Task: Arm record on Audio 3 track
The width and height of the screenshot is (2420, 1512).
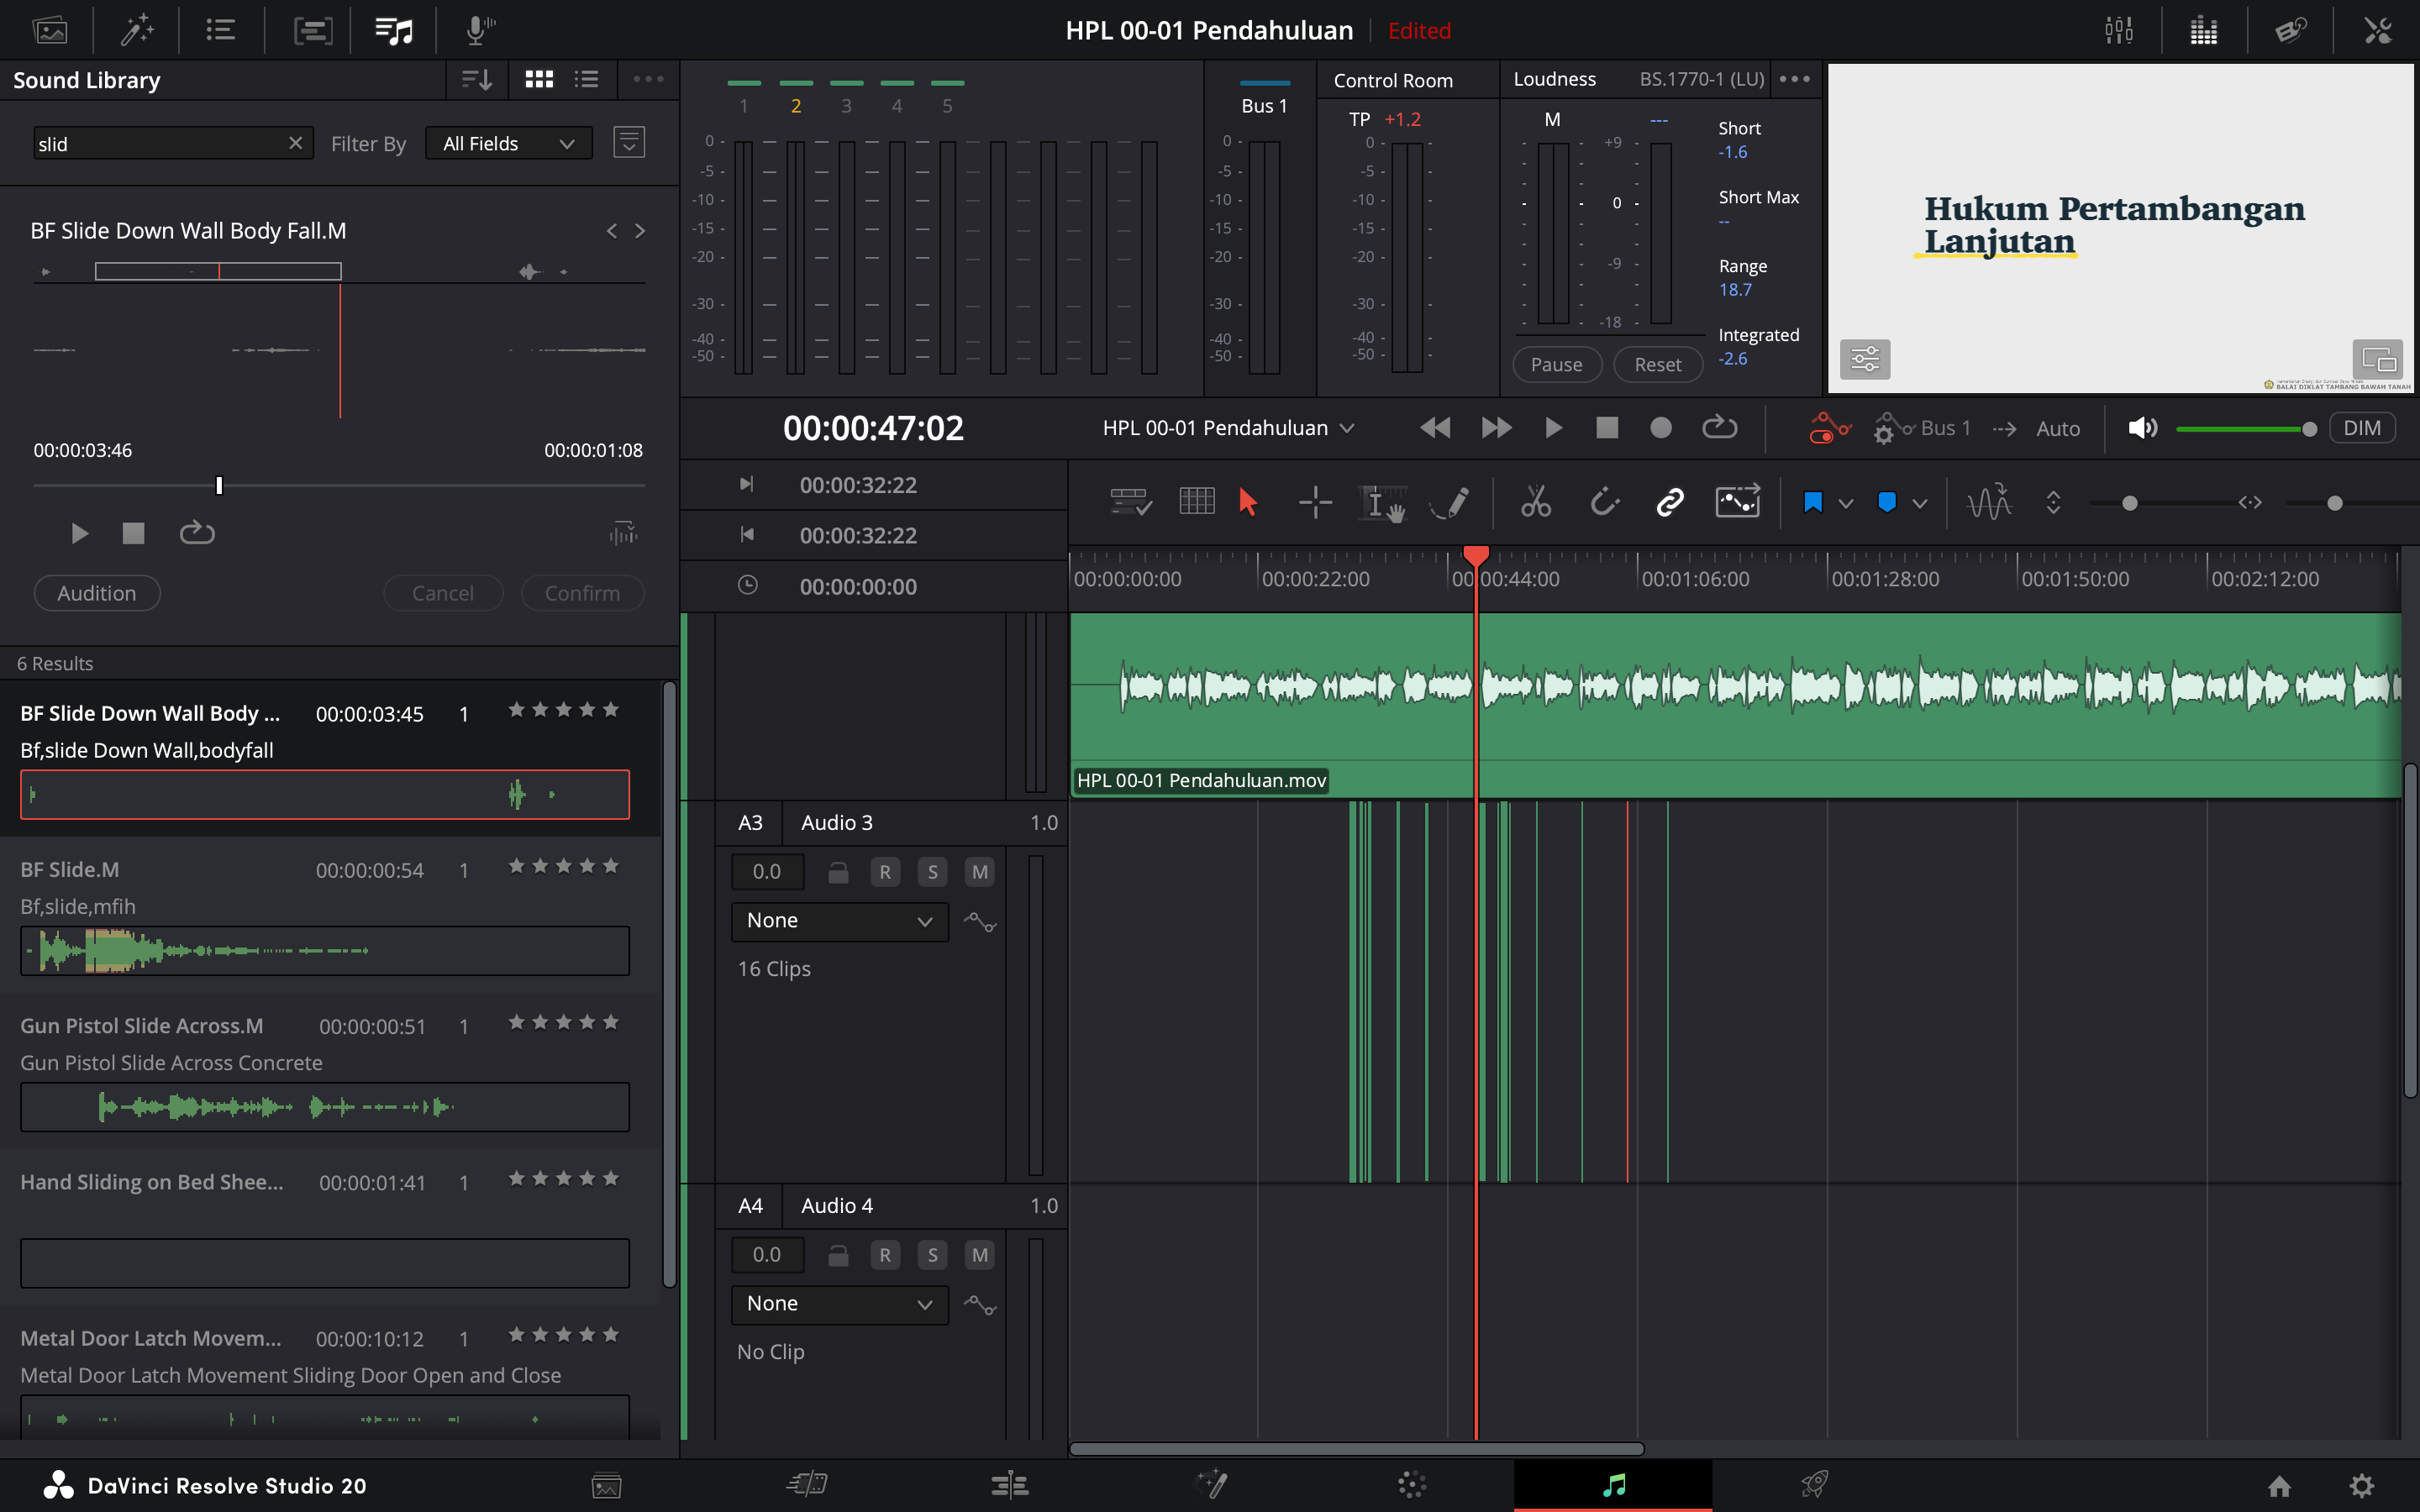Action: pyautogui.click(x=885, y=872)
